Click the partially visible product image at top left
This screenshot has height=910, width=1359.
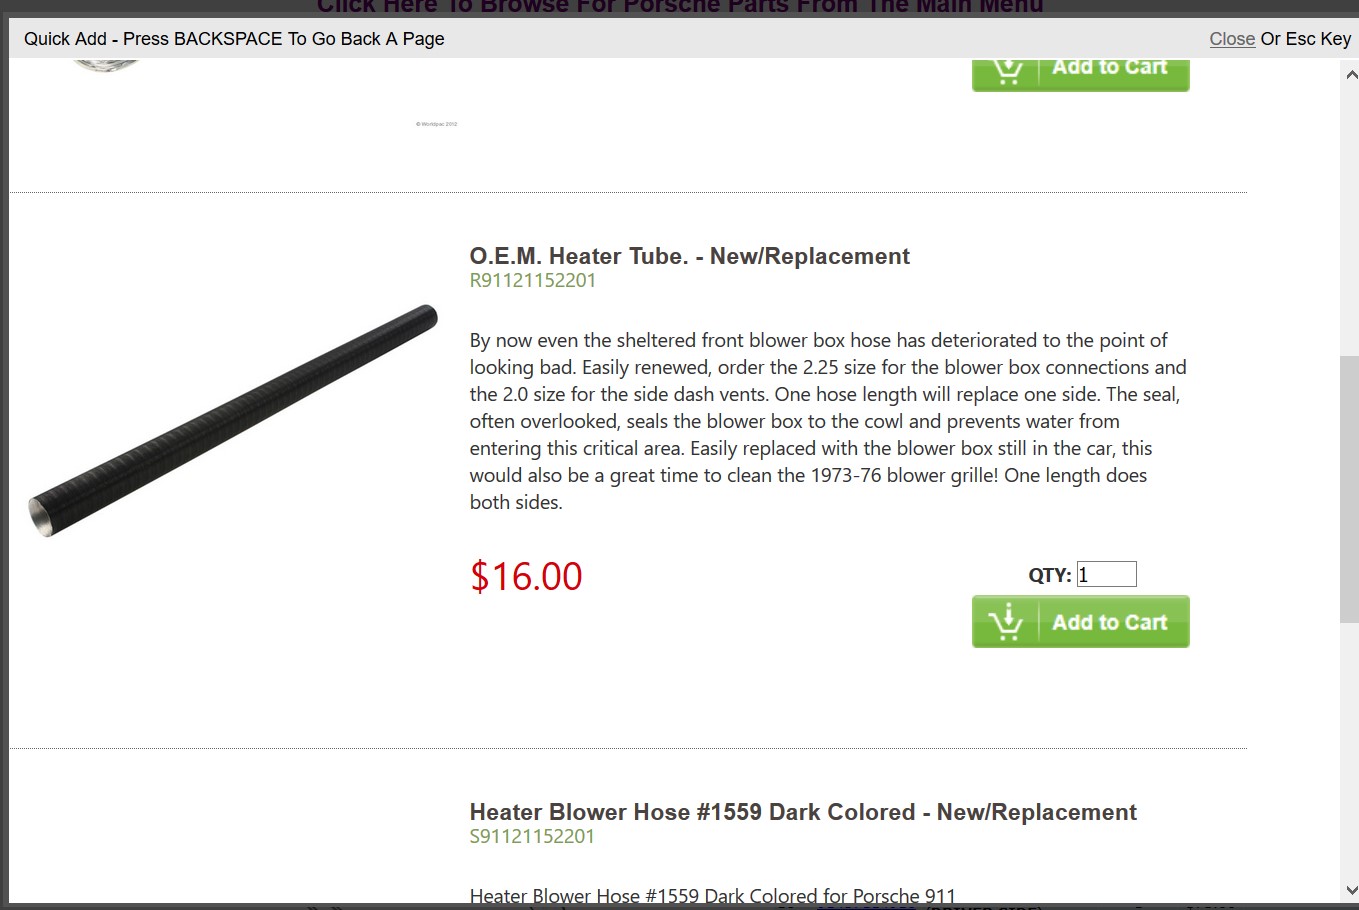105,66
